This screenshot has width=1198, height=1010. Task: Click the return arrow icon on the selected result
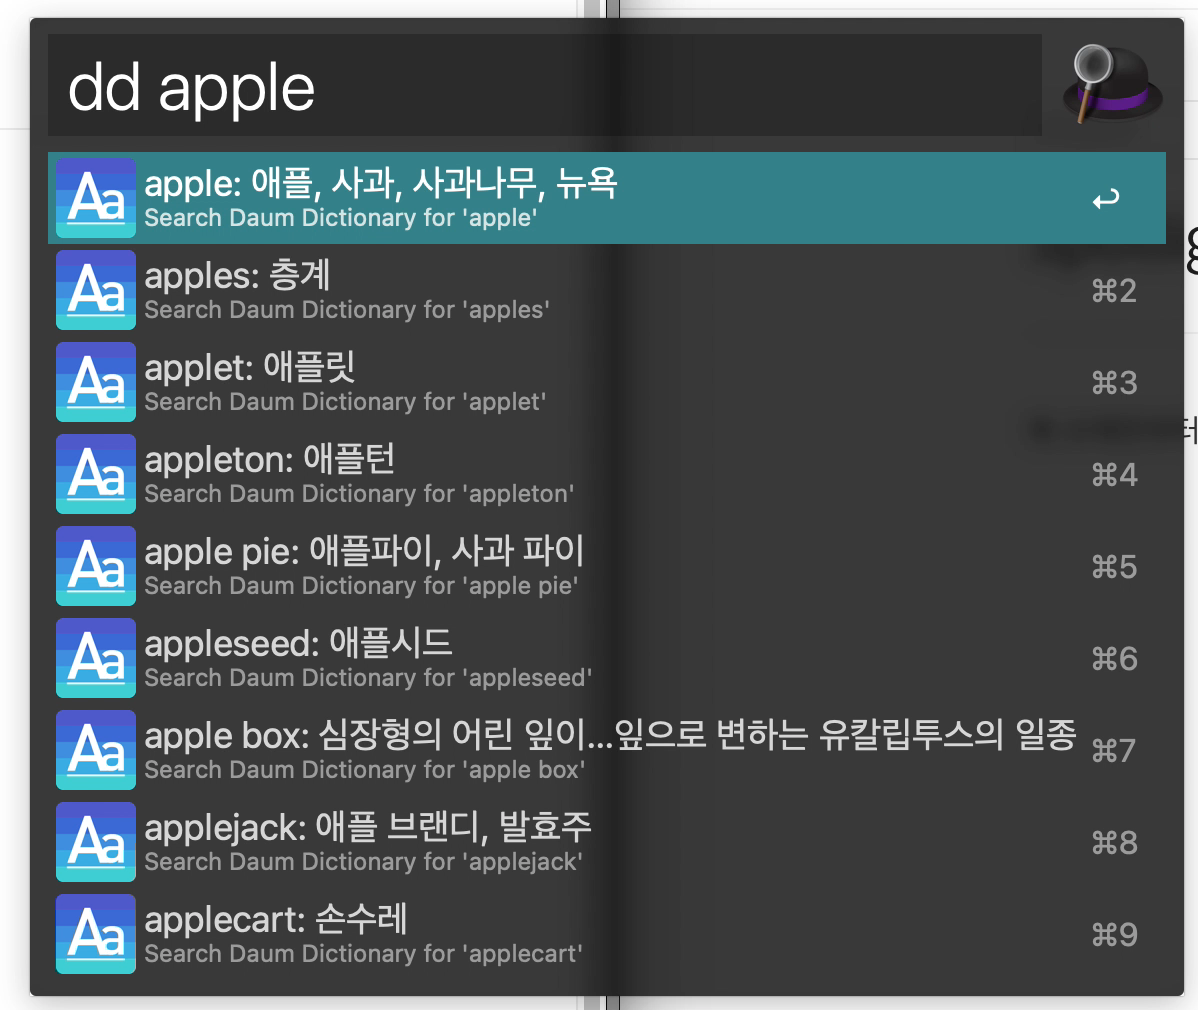pos(1106,199)
